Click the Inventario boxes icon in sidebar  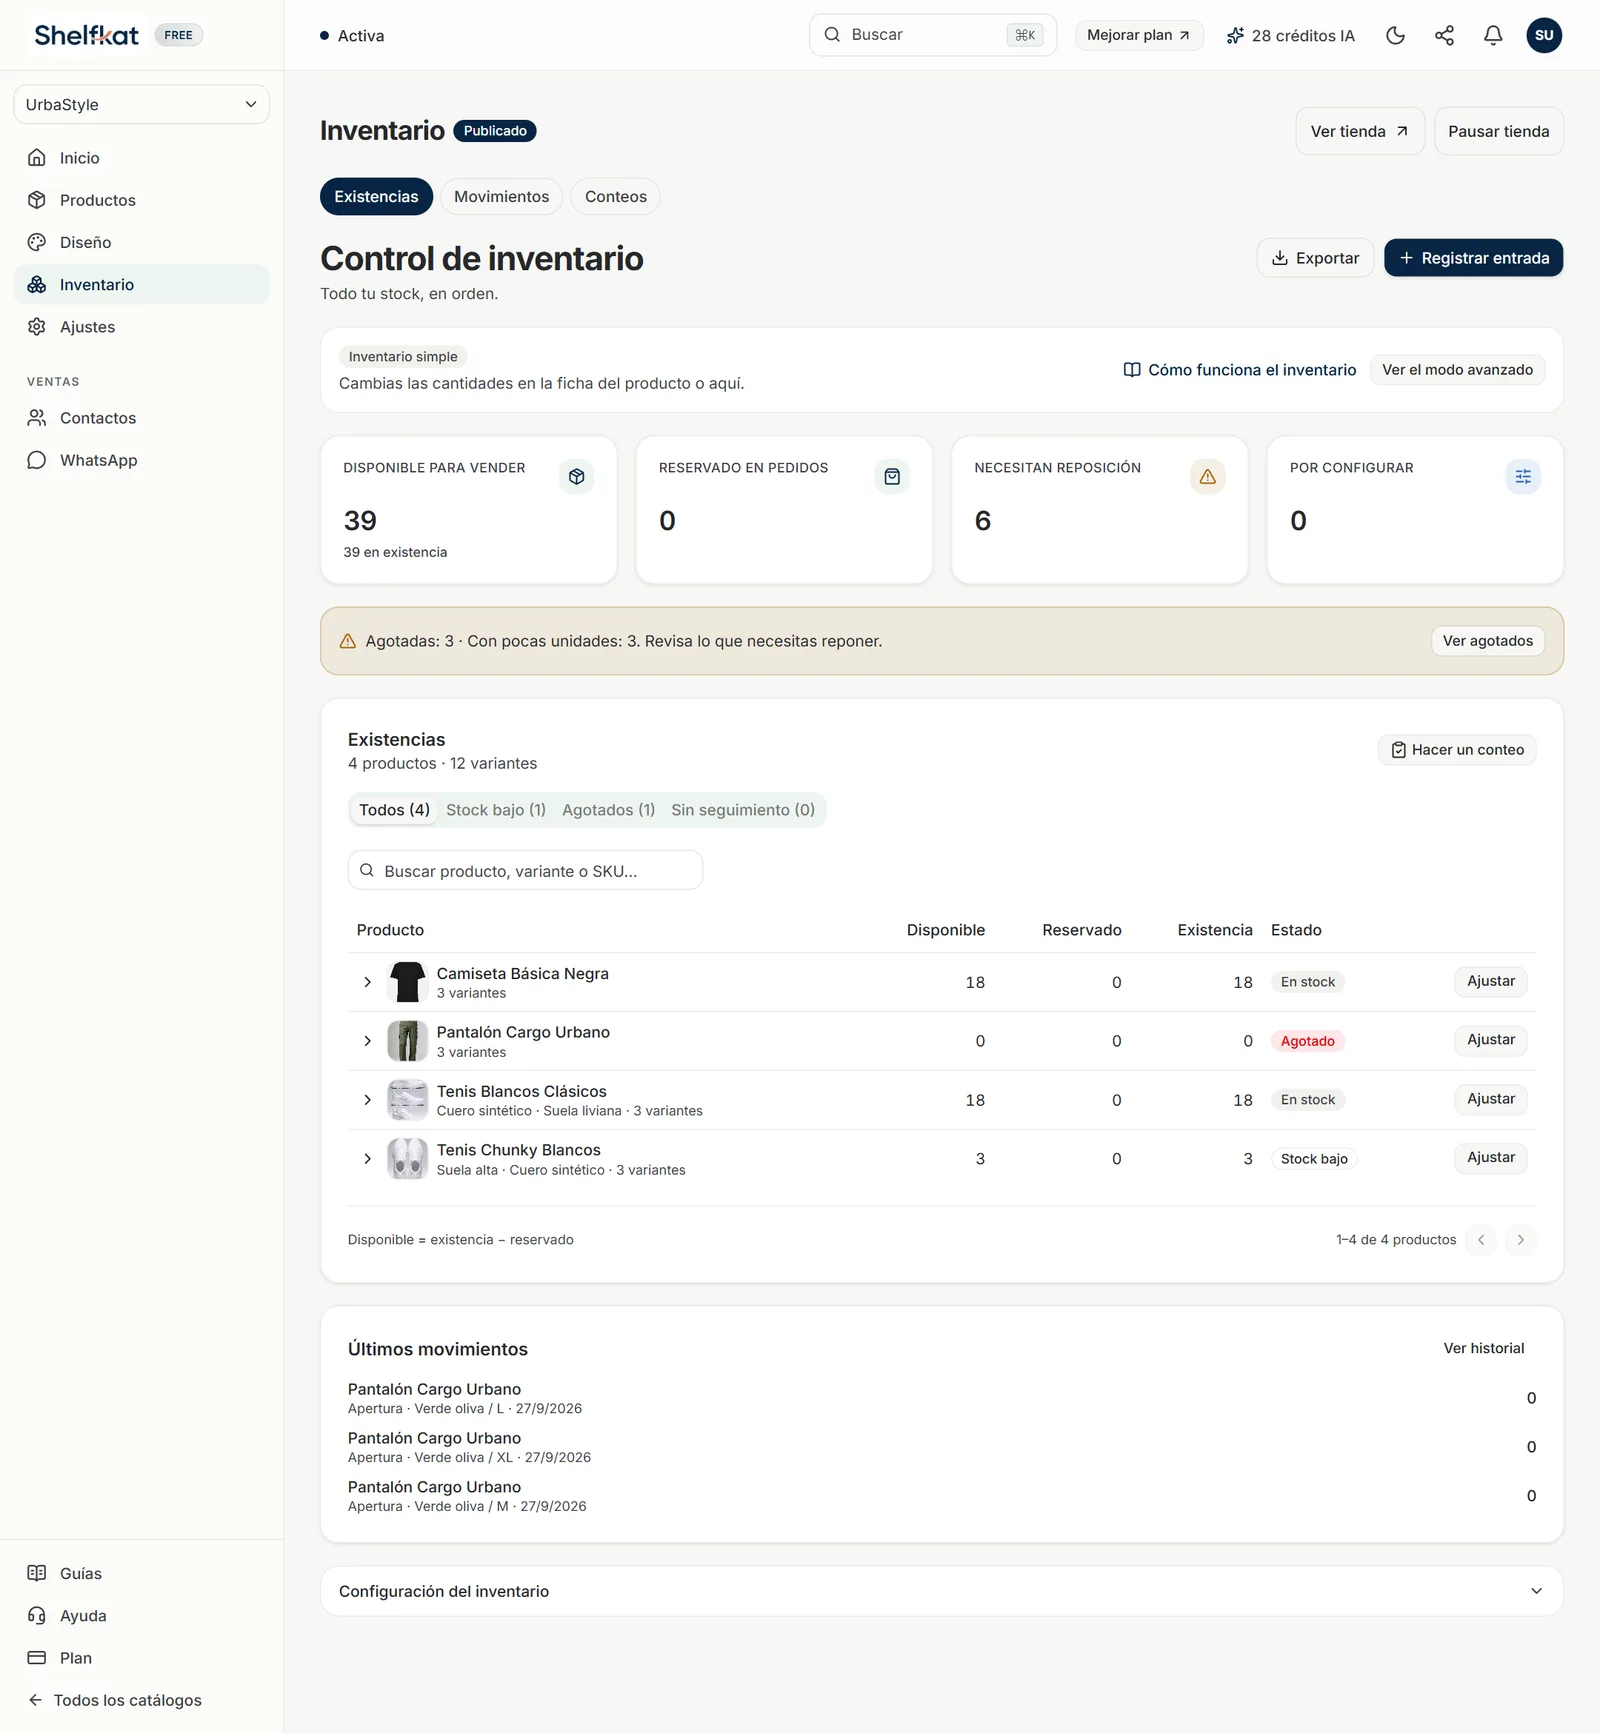37,284
